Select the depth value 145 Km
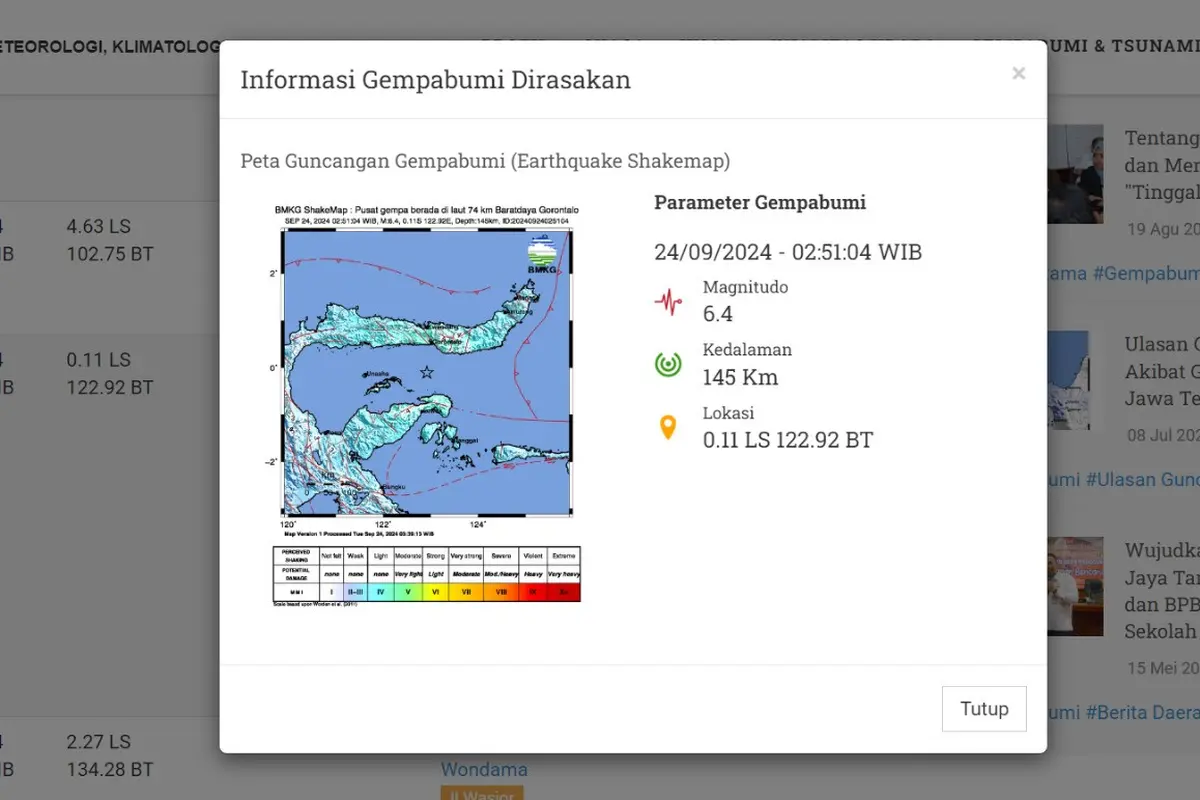 pyautogui.click(x=740, y=377)
